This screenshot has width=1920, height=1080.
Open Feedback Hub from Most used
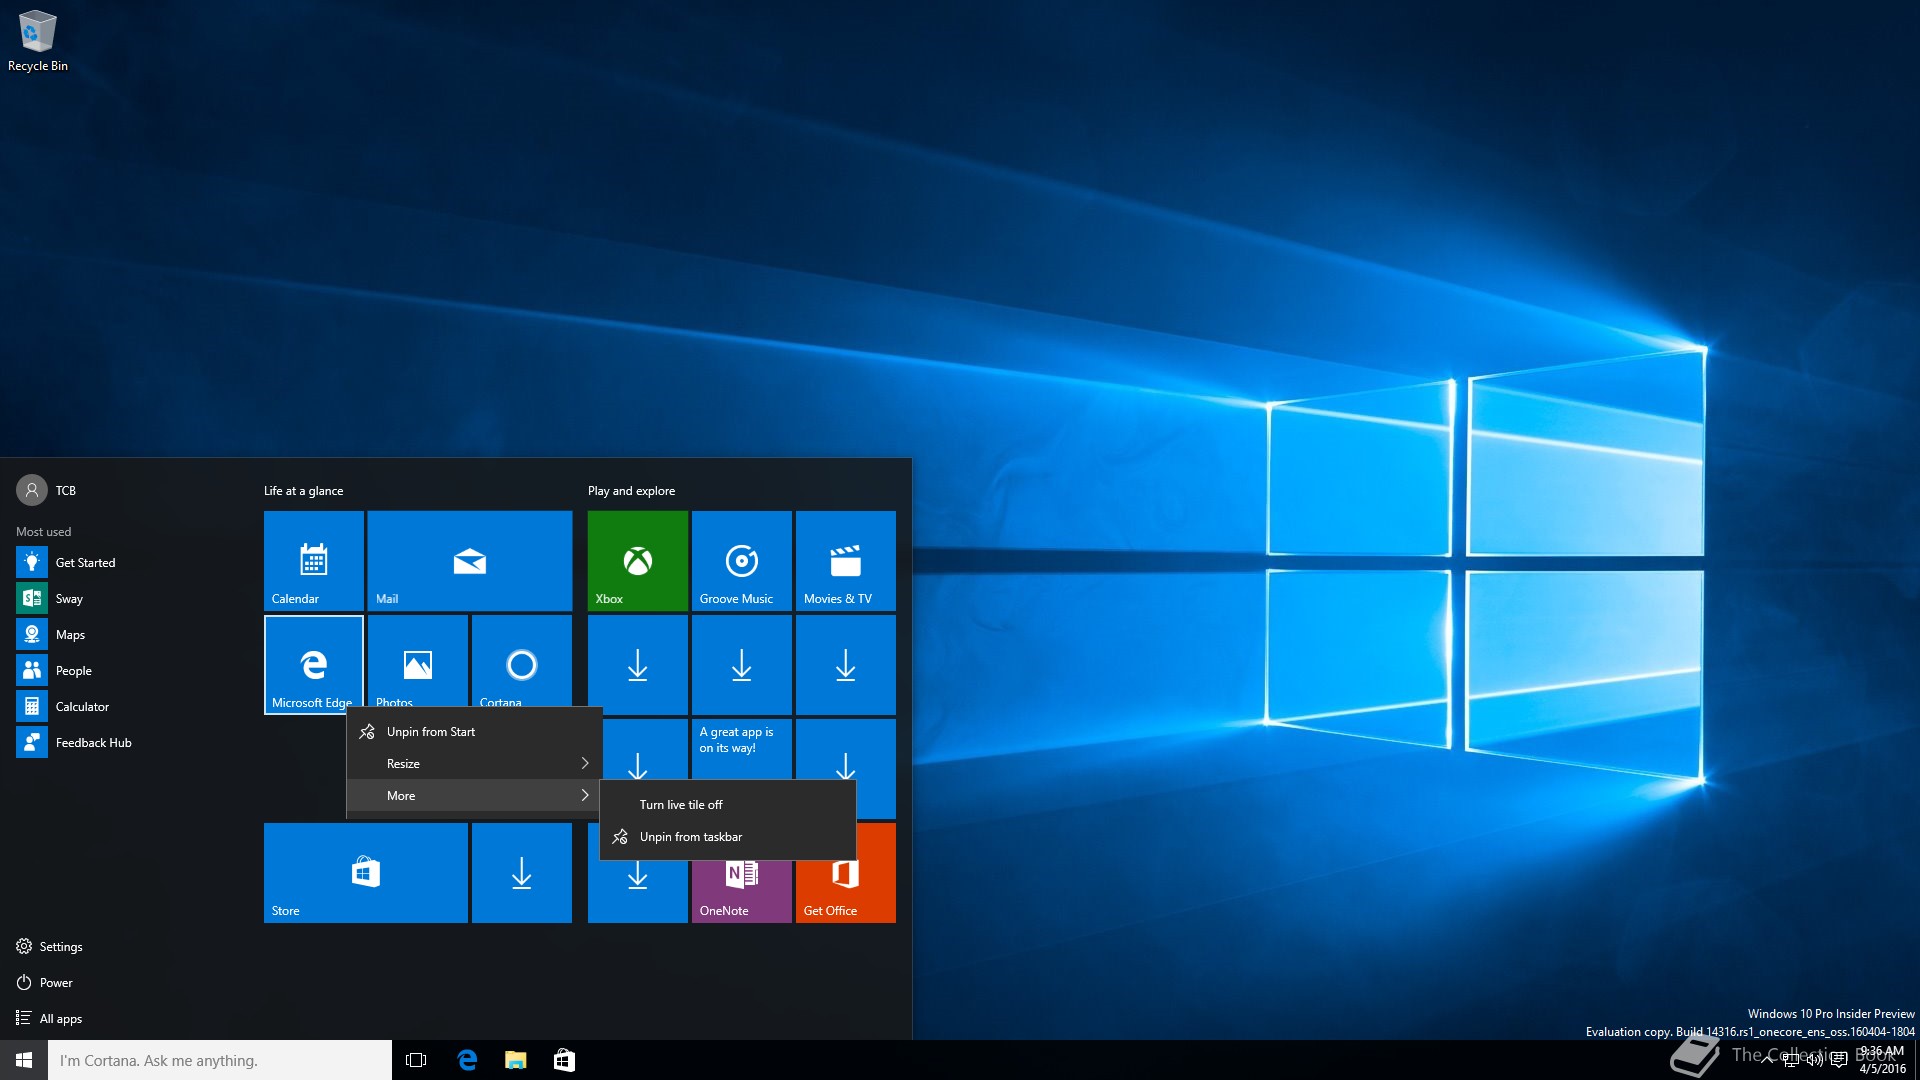tap(93, 742)
